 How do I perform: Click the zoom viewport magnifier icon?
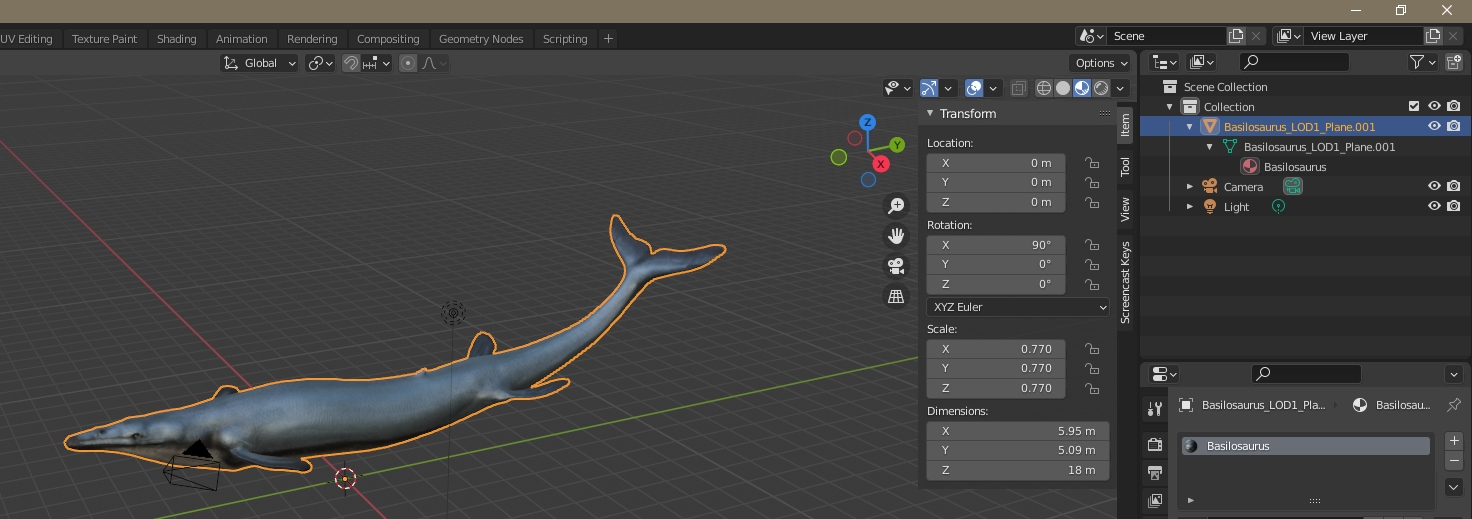(896, 206)
